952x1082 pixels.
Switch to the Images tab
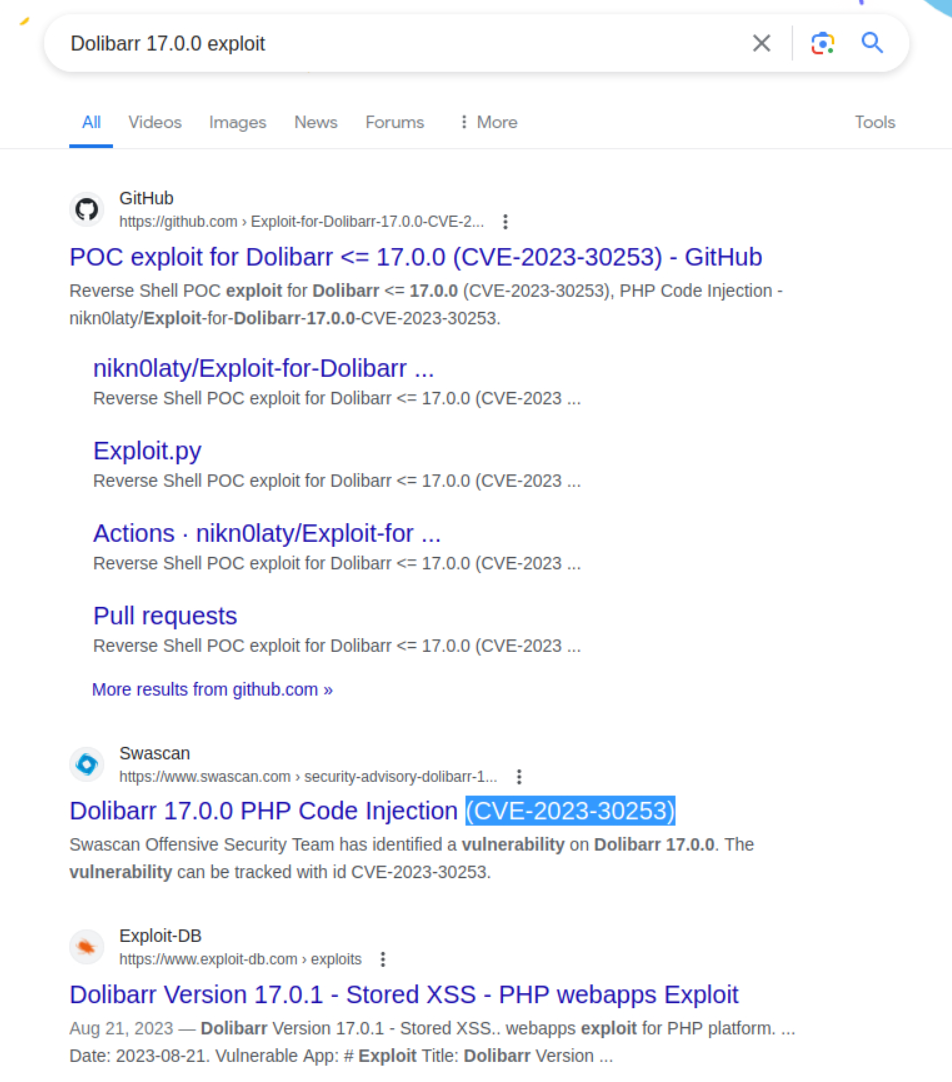tap(237, 122)
